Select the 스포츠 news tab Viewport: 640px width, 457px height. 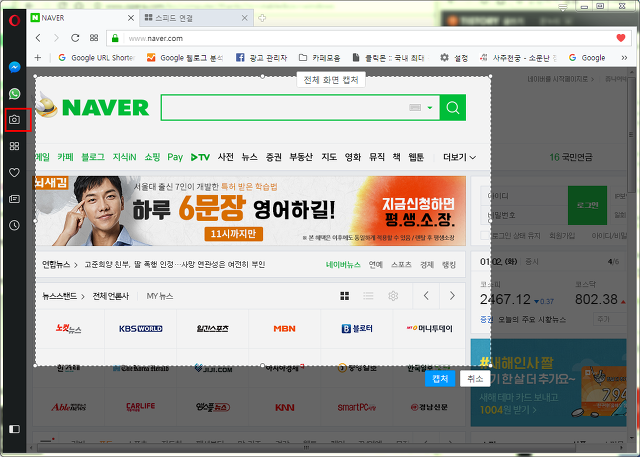pyautogui.click(x=401, y=265)
